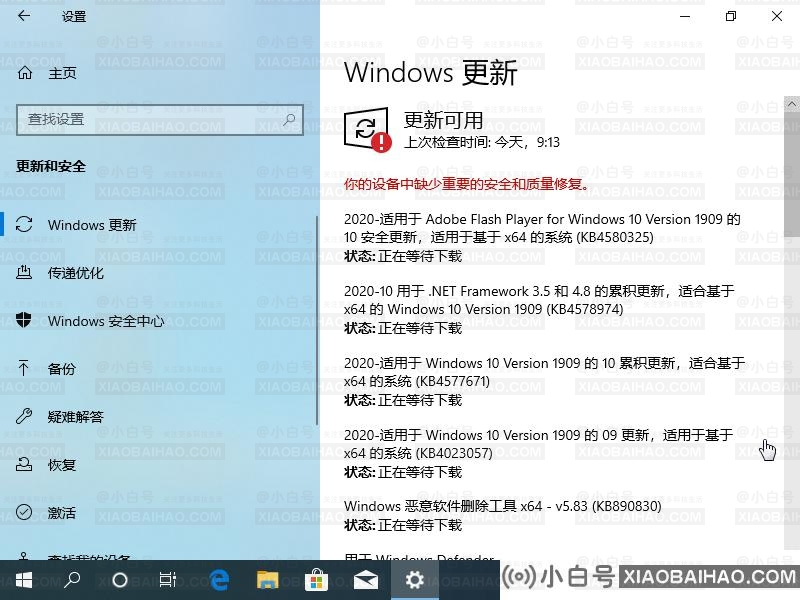The width and height of the screenshot is (800, 600).
Task: Open taskbar search magnifier
Action: tap(72, 580)
